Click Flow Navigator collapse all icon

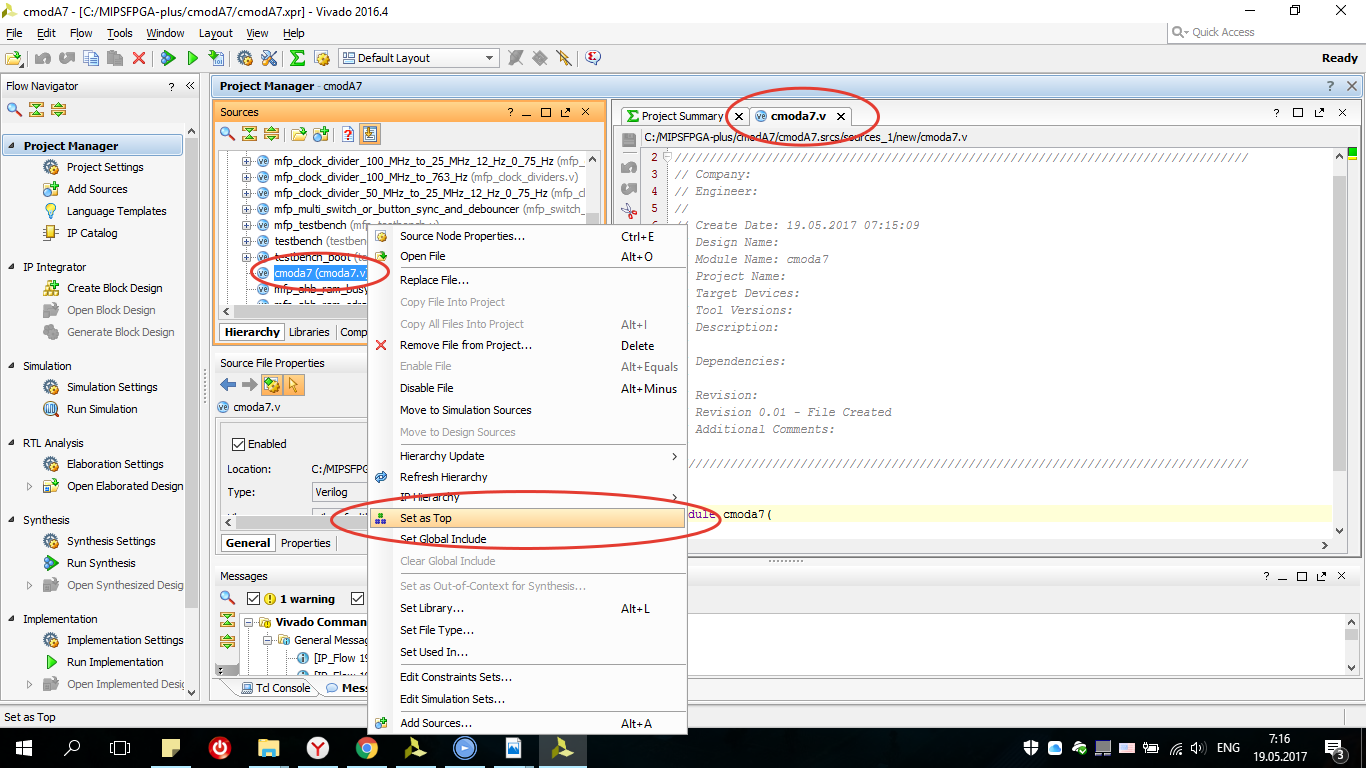[36, 110]
